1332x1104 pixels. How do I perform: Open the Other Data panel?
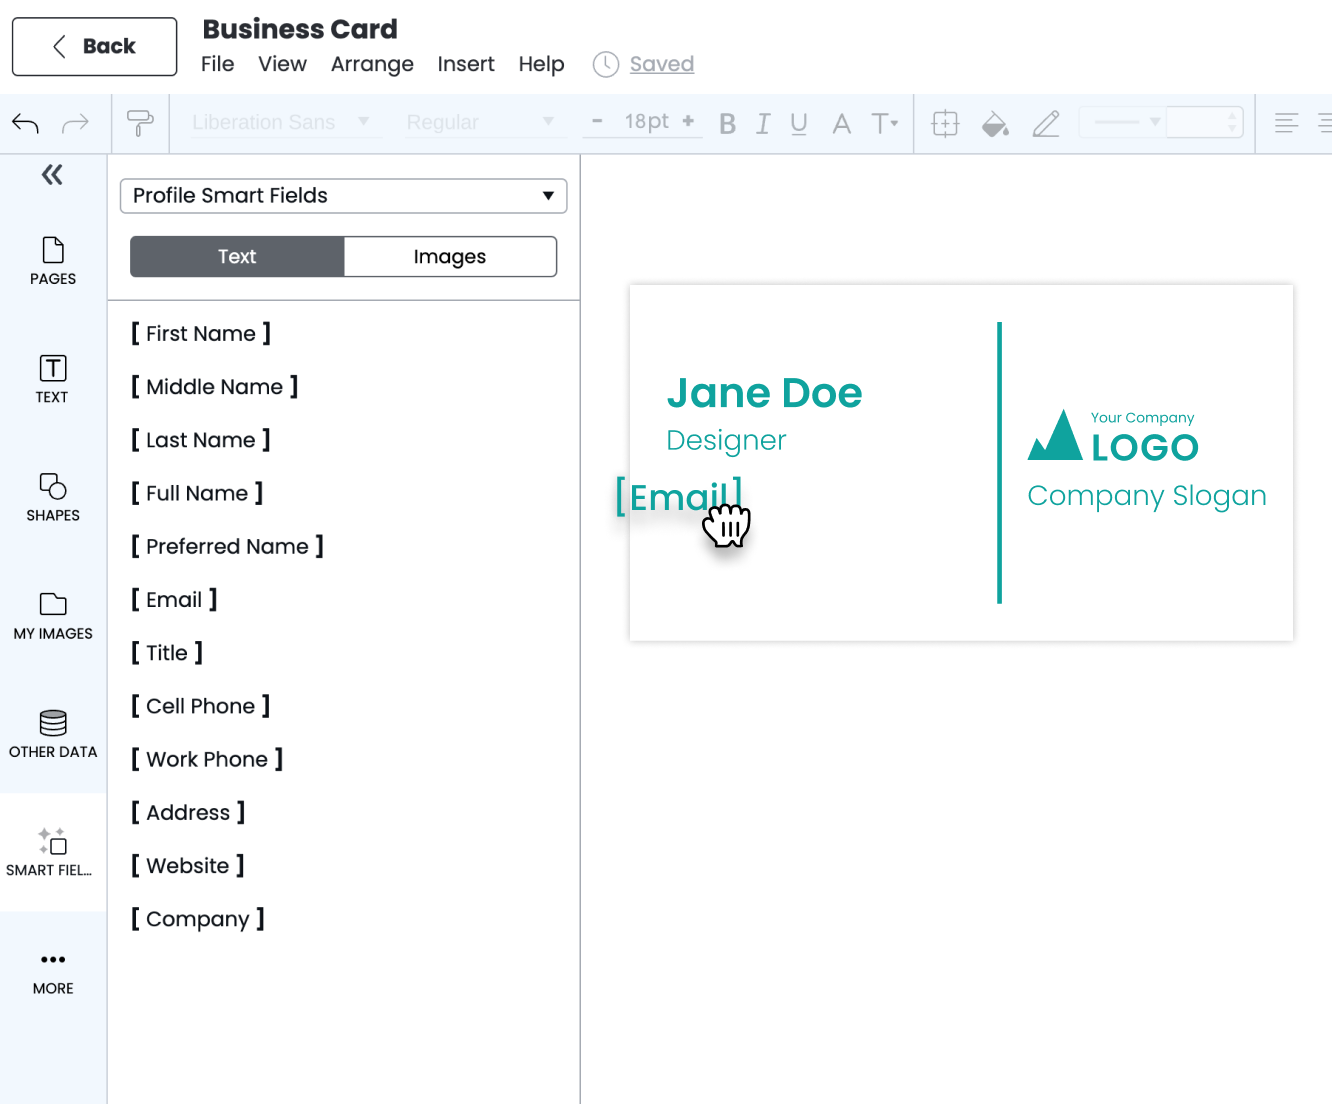coord(52,734)
